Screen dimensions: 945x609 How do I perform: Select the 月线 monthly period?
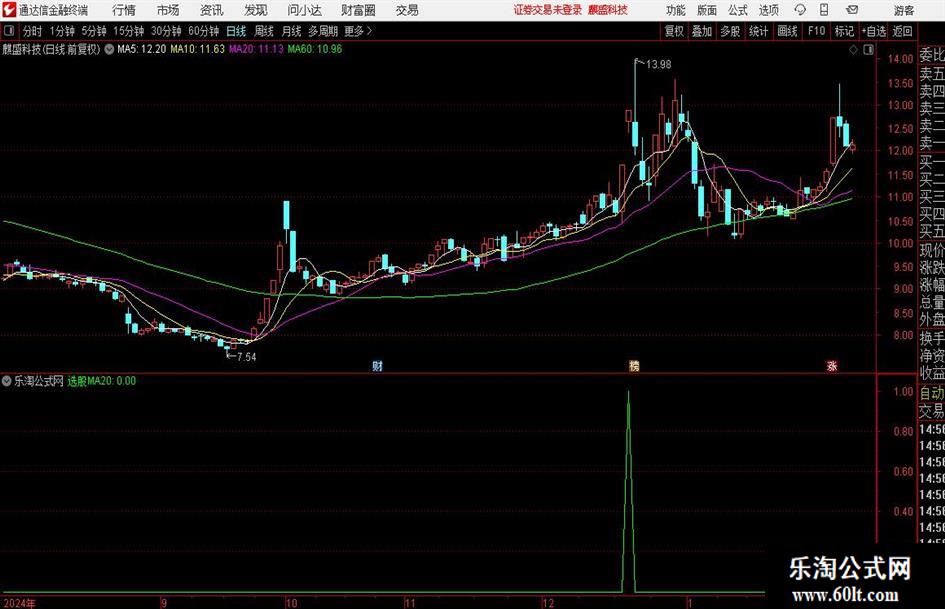click(x=291, y=31)
